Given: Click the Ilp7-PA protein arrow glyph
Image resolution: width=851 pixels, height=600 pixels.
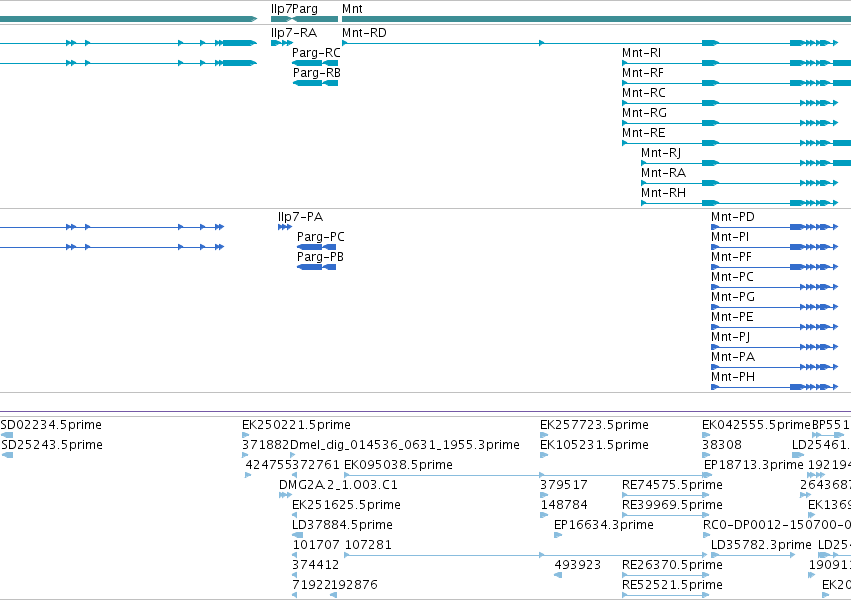Looking at the screenshot, I should [x=285, y=227].
